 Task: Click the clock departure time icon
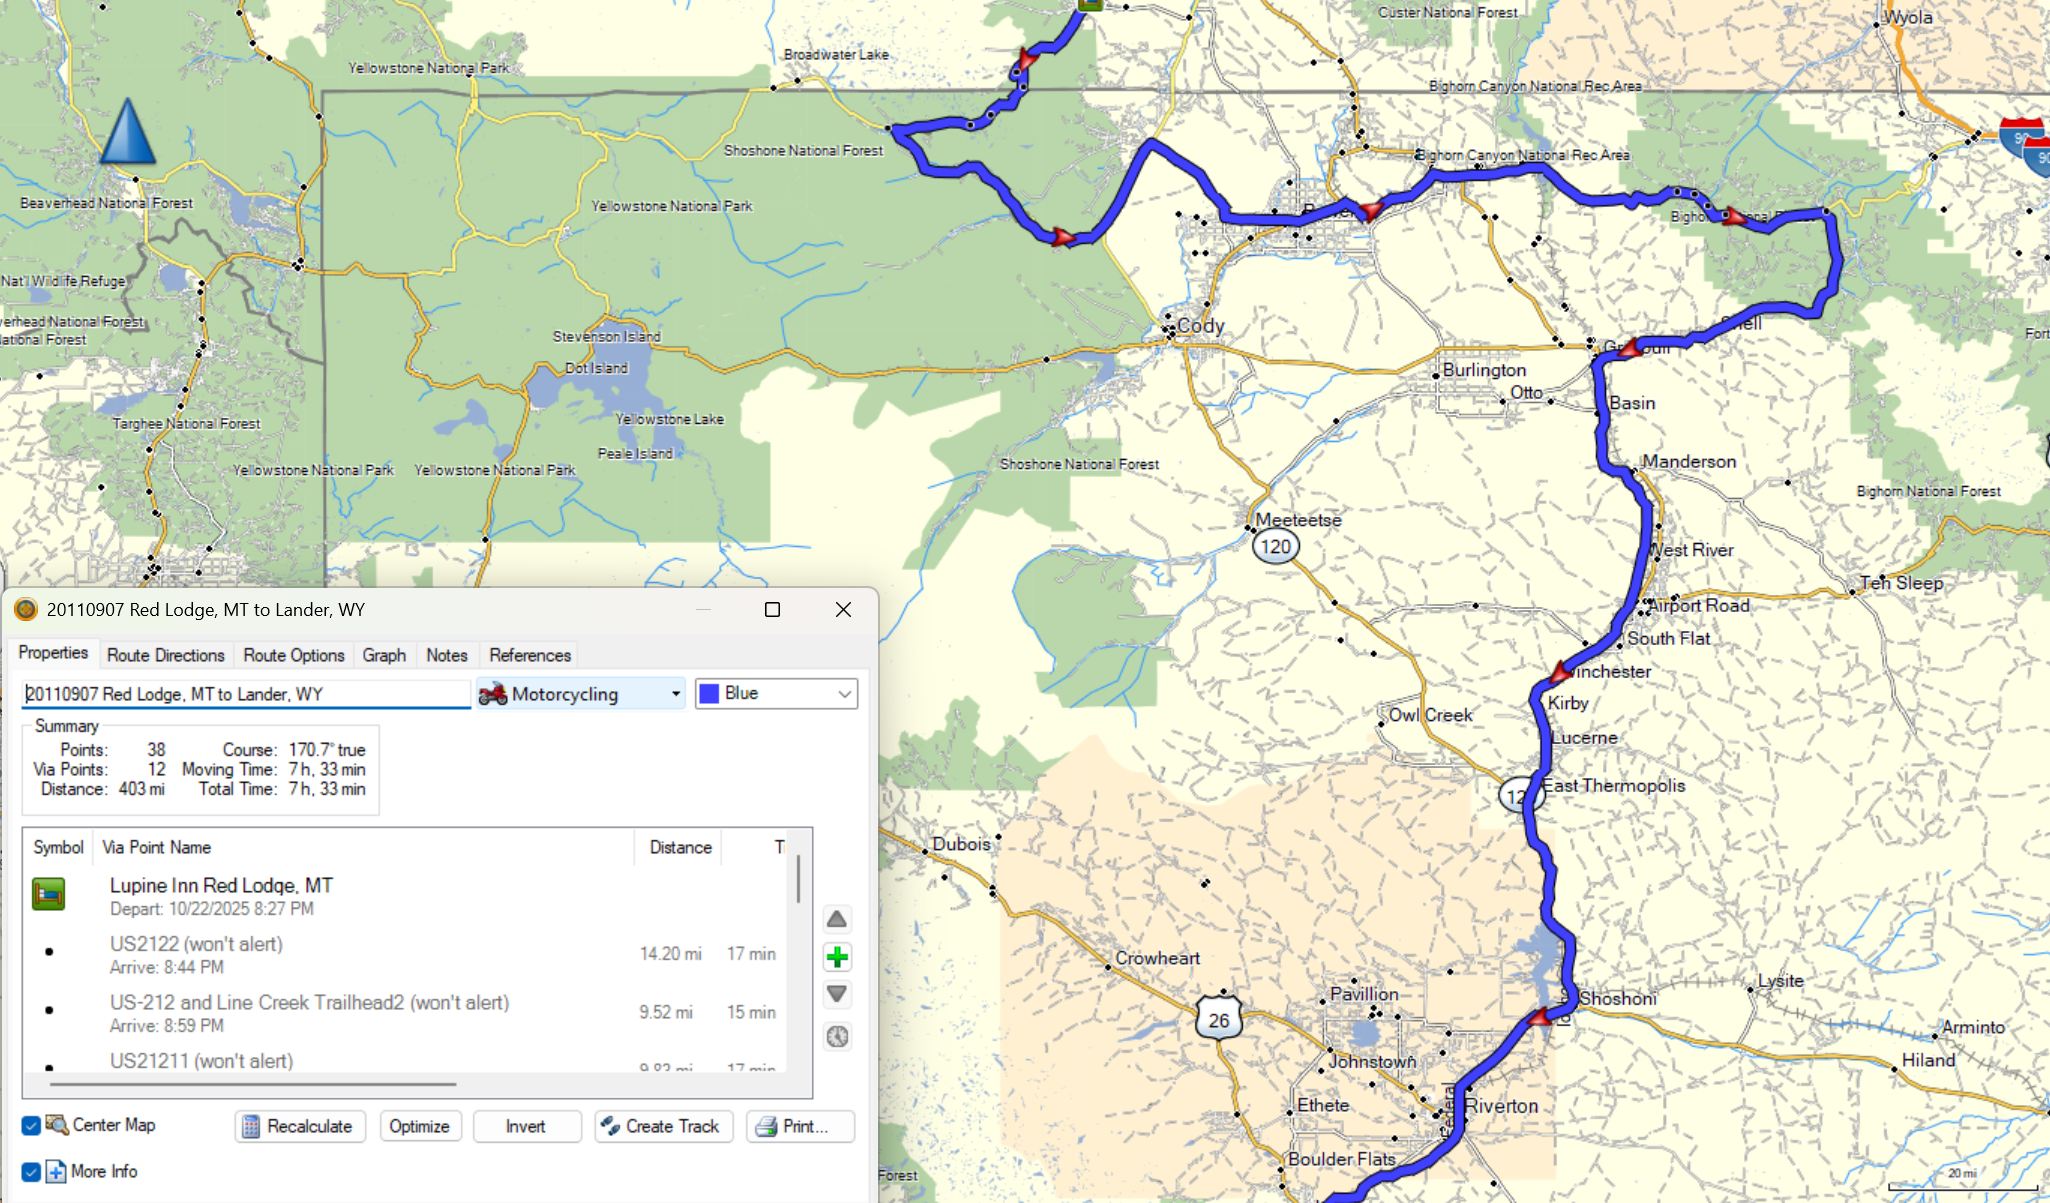(837, 1037)
